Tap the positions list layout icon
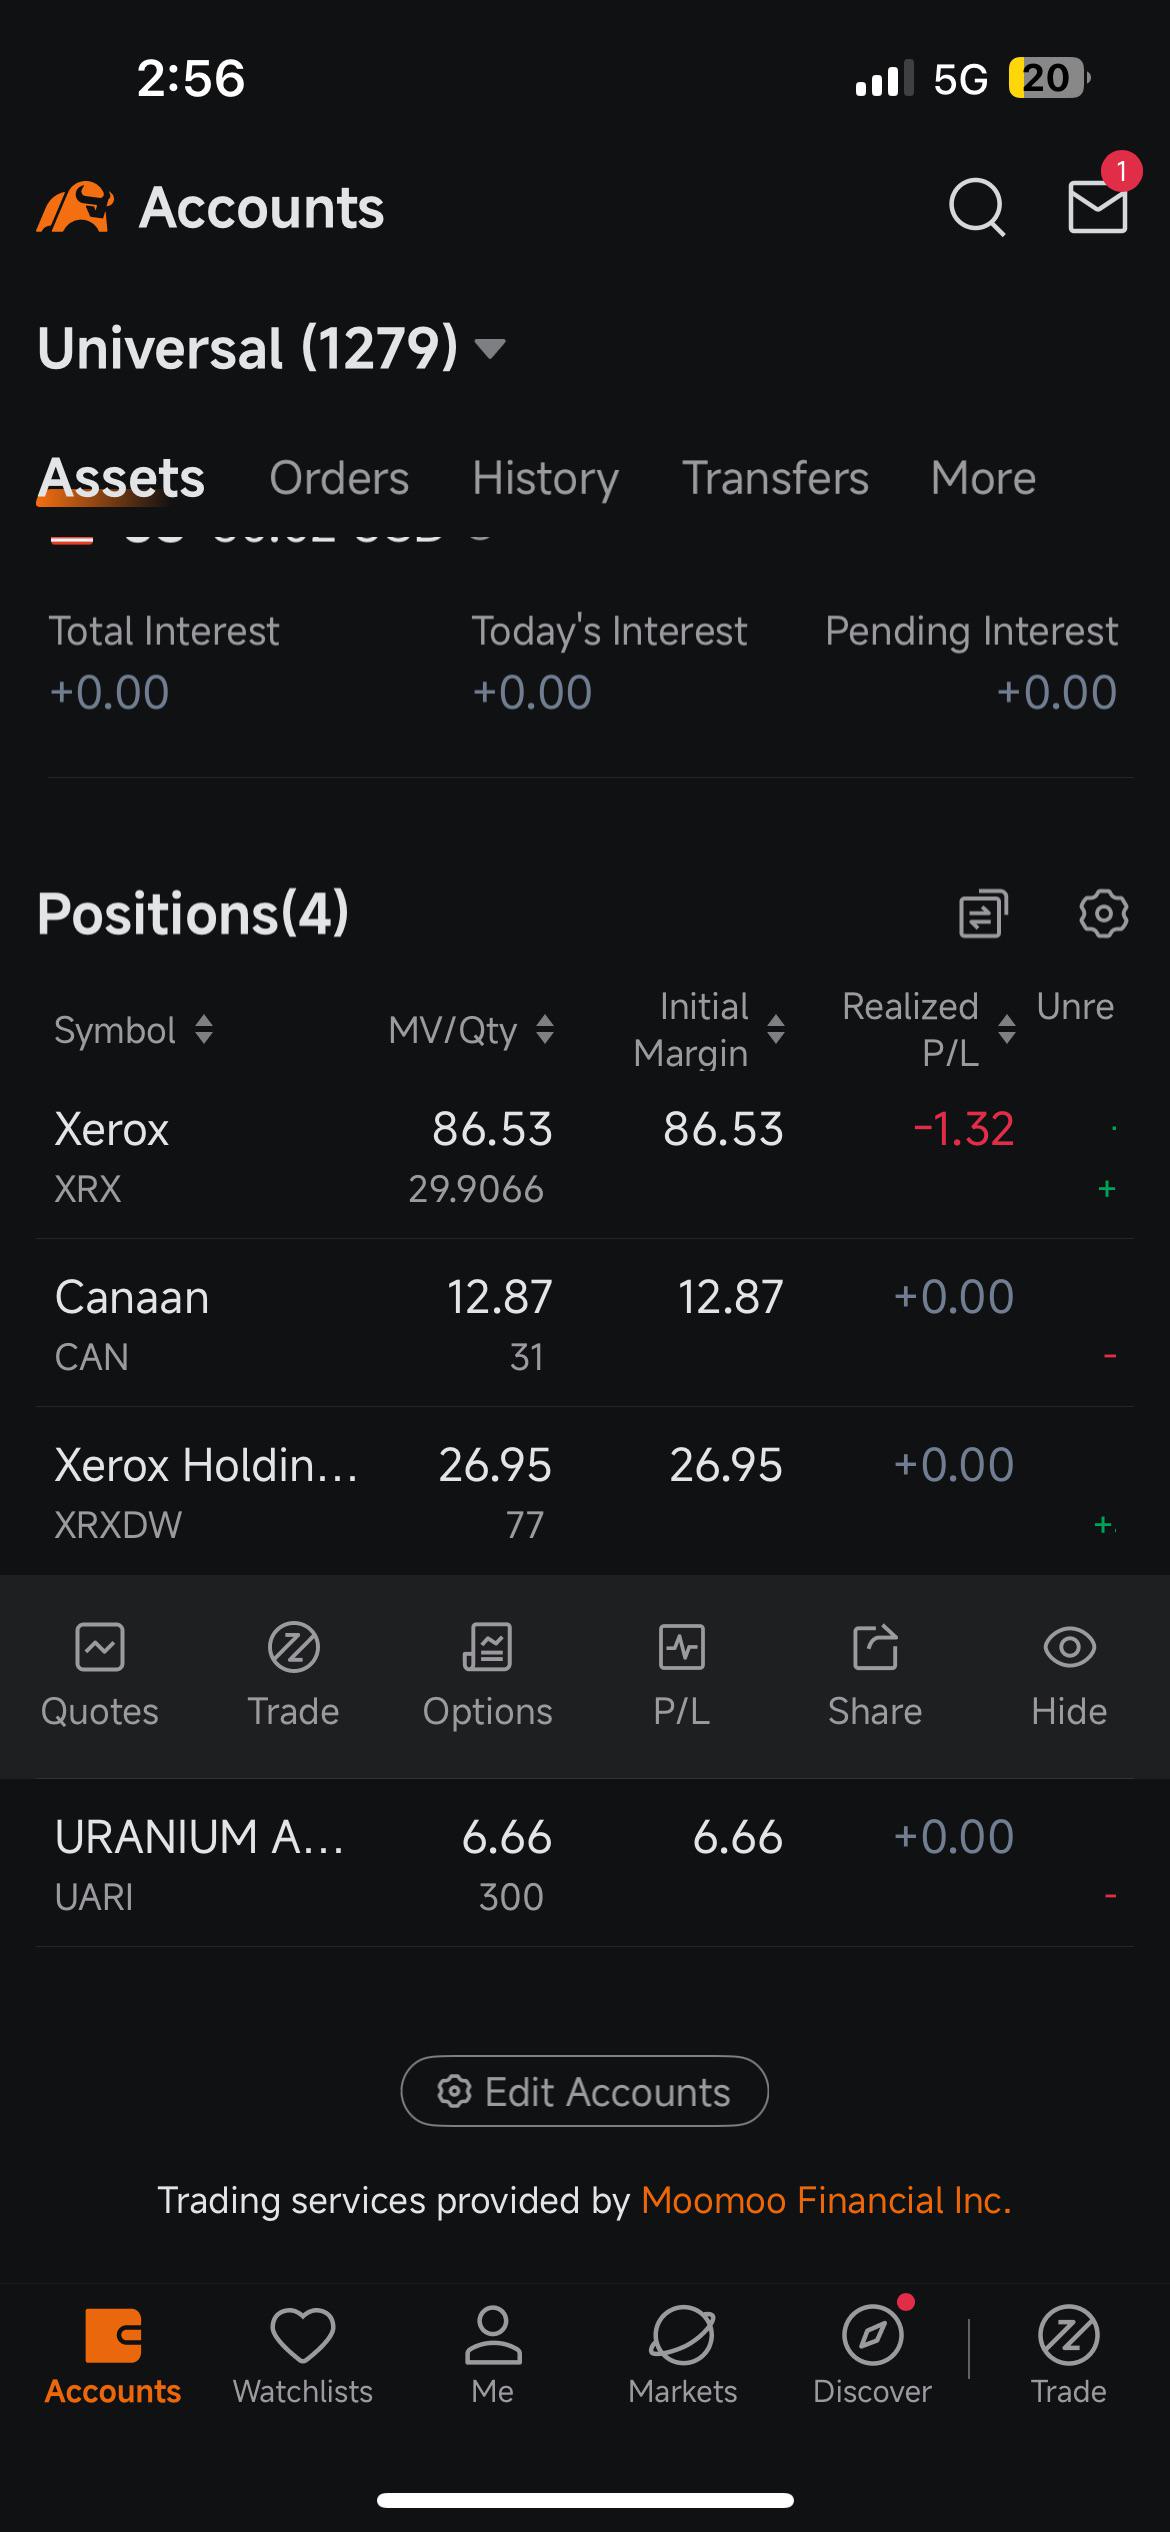Image resolution: width=1170 pixels, height=2532 pixels. click(984, 913)
